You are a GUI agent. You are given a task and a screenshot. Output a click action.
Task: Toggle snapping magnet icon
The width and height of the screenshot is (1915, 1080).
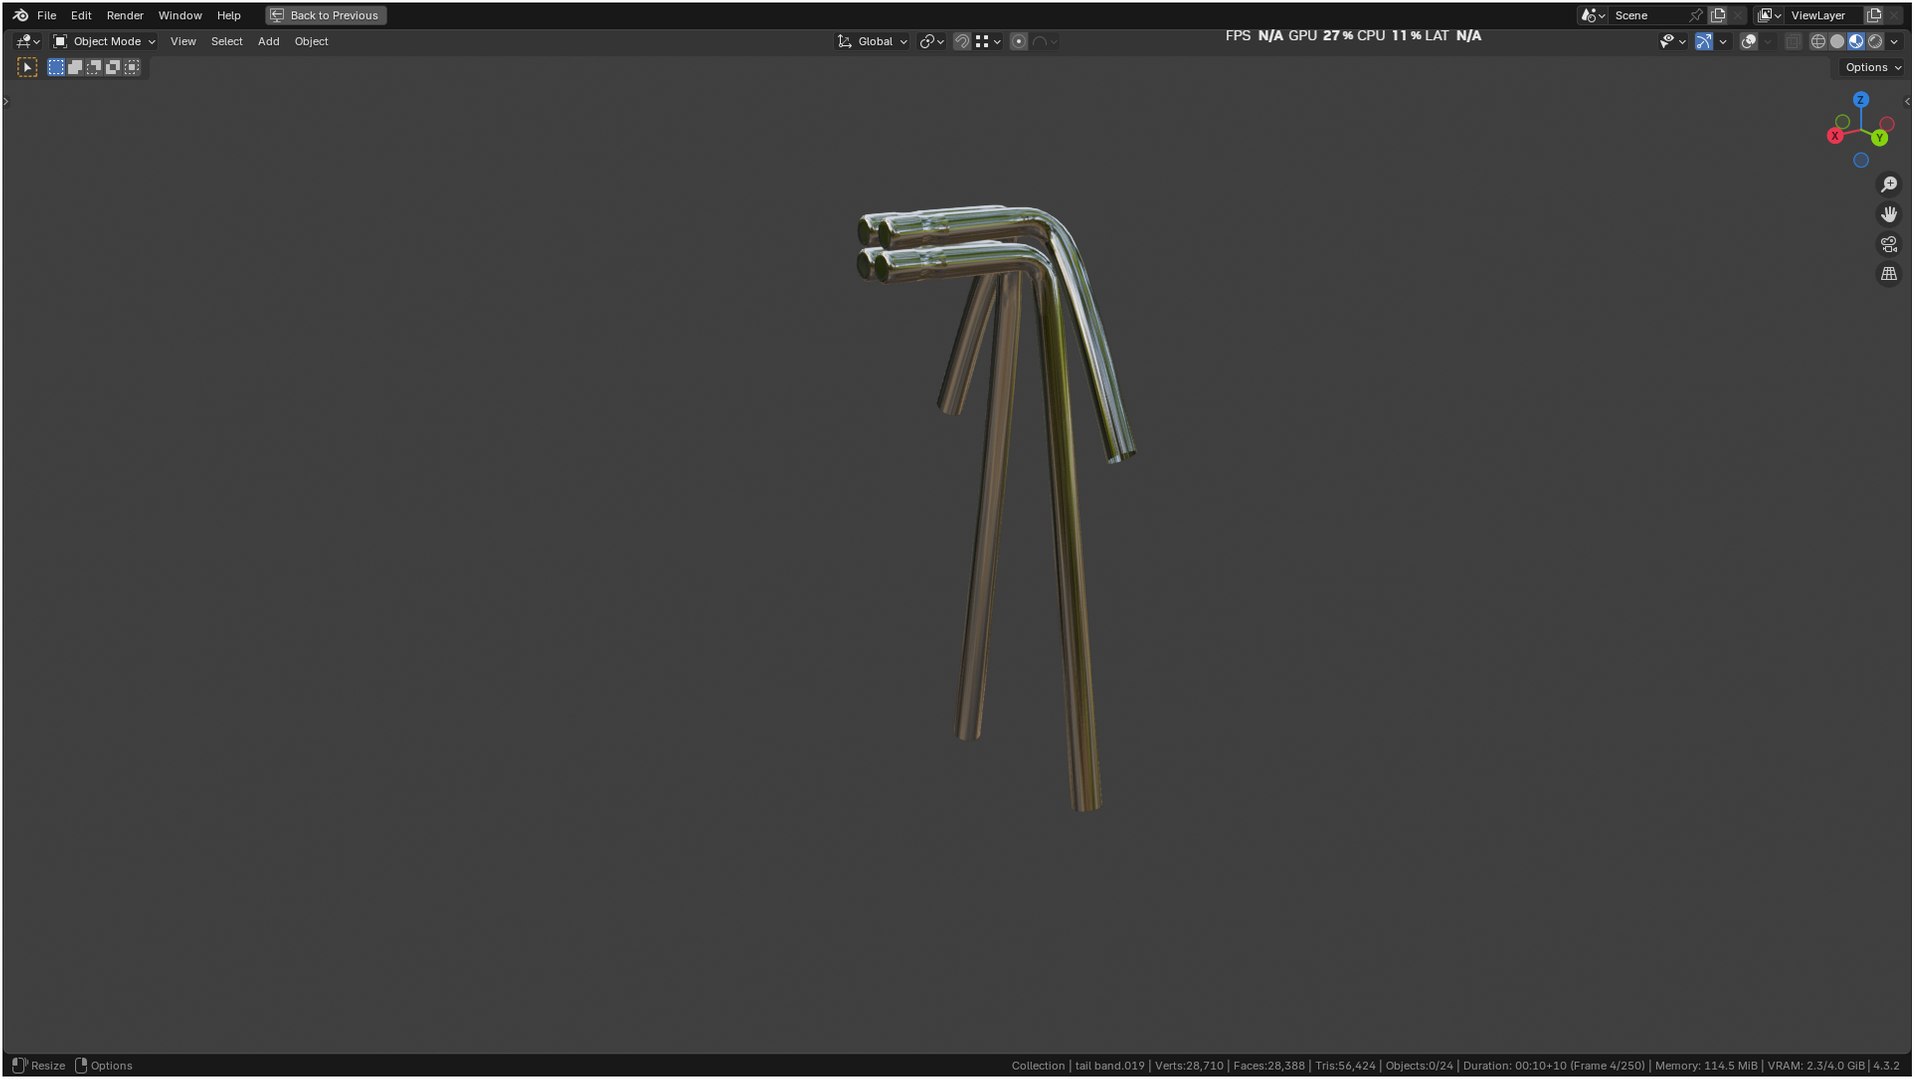[961, 41]
